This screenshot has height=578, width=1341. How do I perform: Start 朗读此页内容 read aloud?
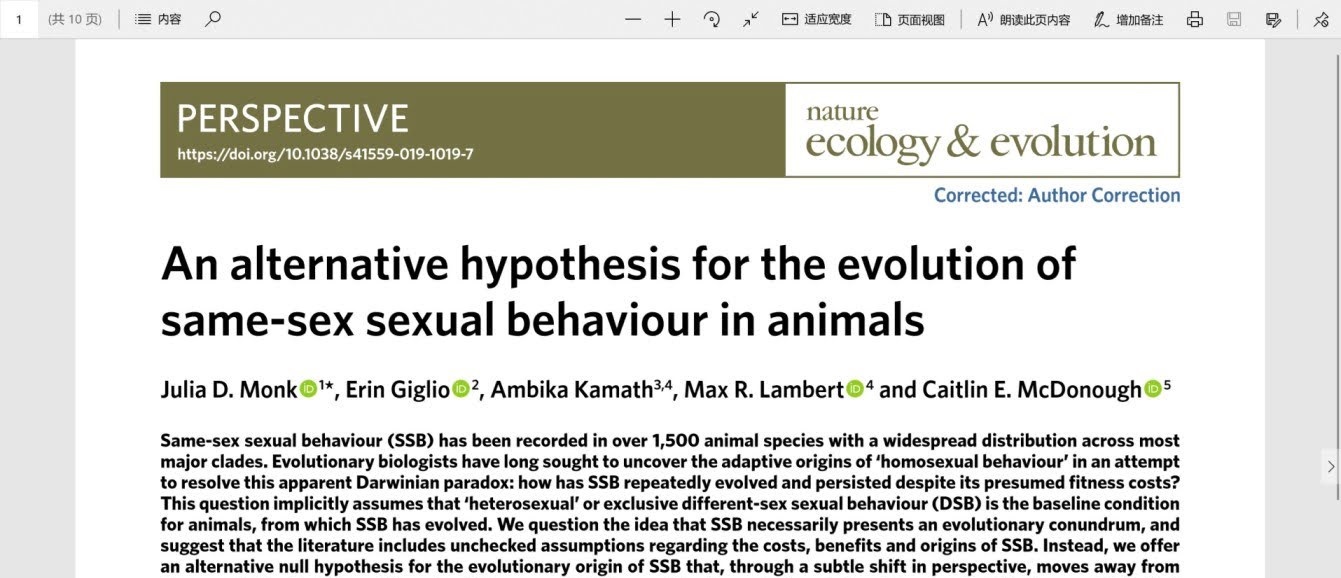tap(1023, 19)
